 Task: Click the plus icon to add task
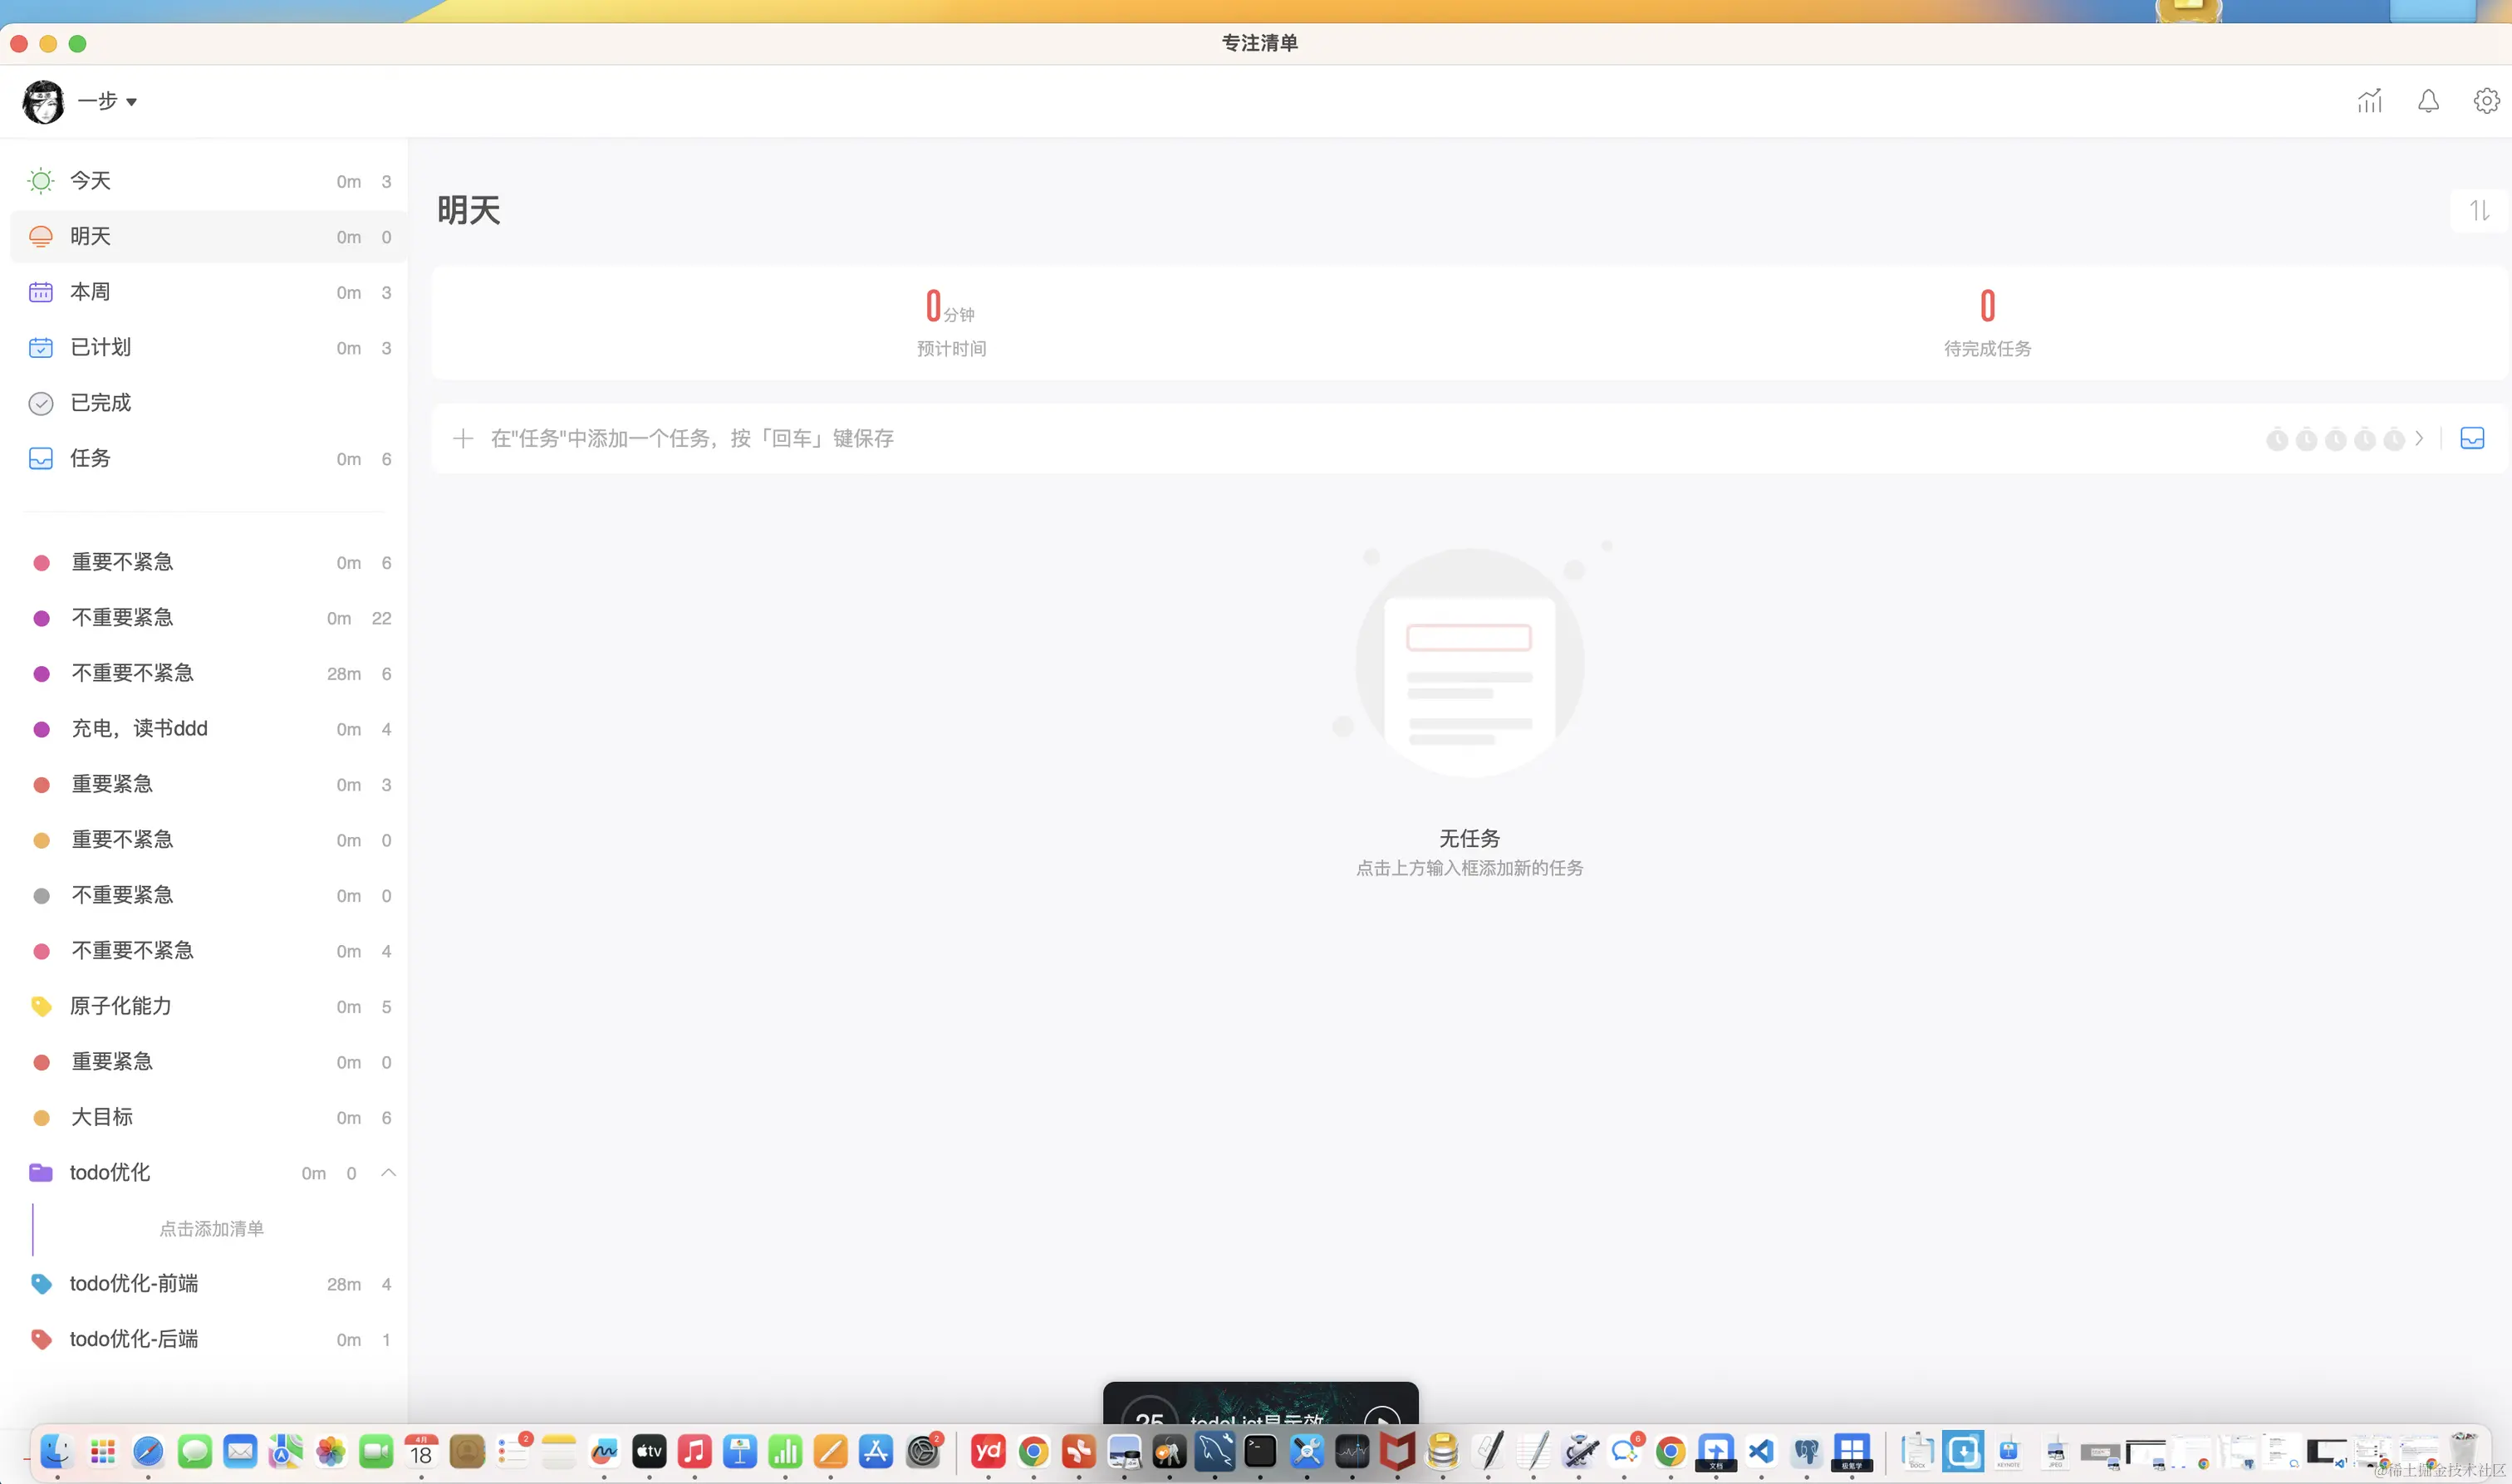pyautogui.click(x=463, y=438)
